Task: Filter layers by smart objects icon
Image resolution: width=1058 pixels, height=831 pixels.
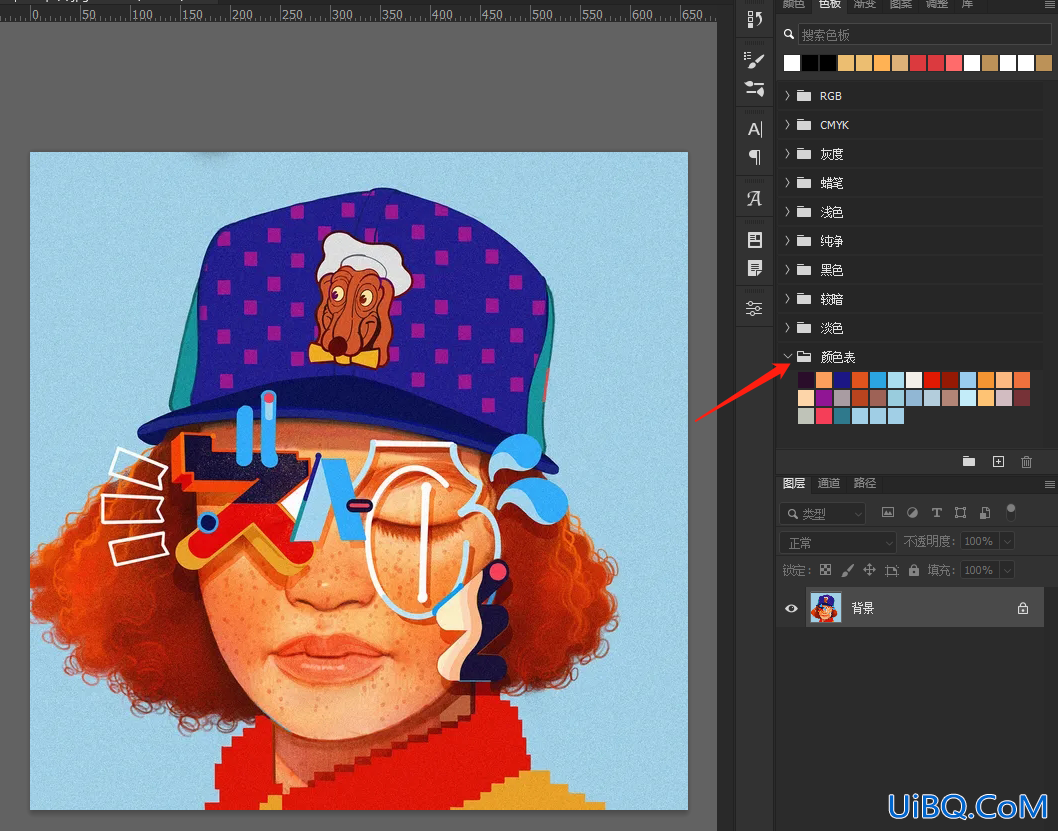Action: [x=985, y=513]
